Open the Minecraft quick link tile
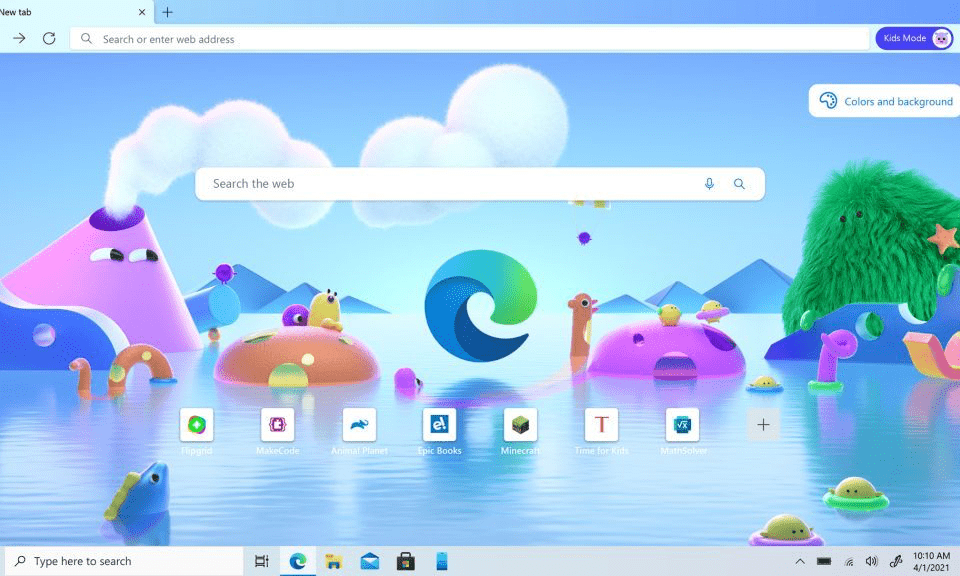This screenshot has width=960, height=576. [x=520, y=425]
